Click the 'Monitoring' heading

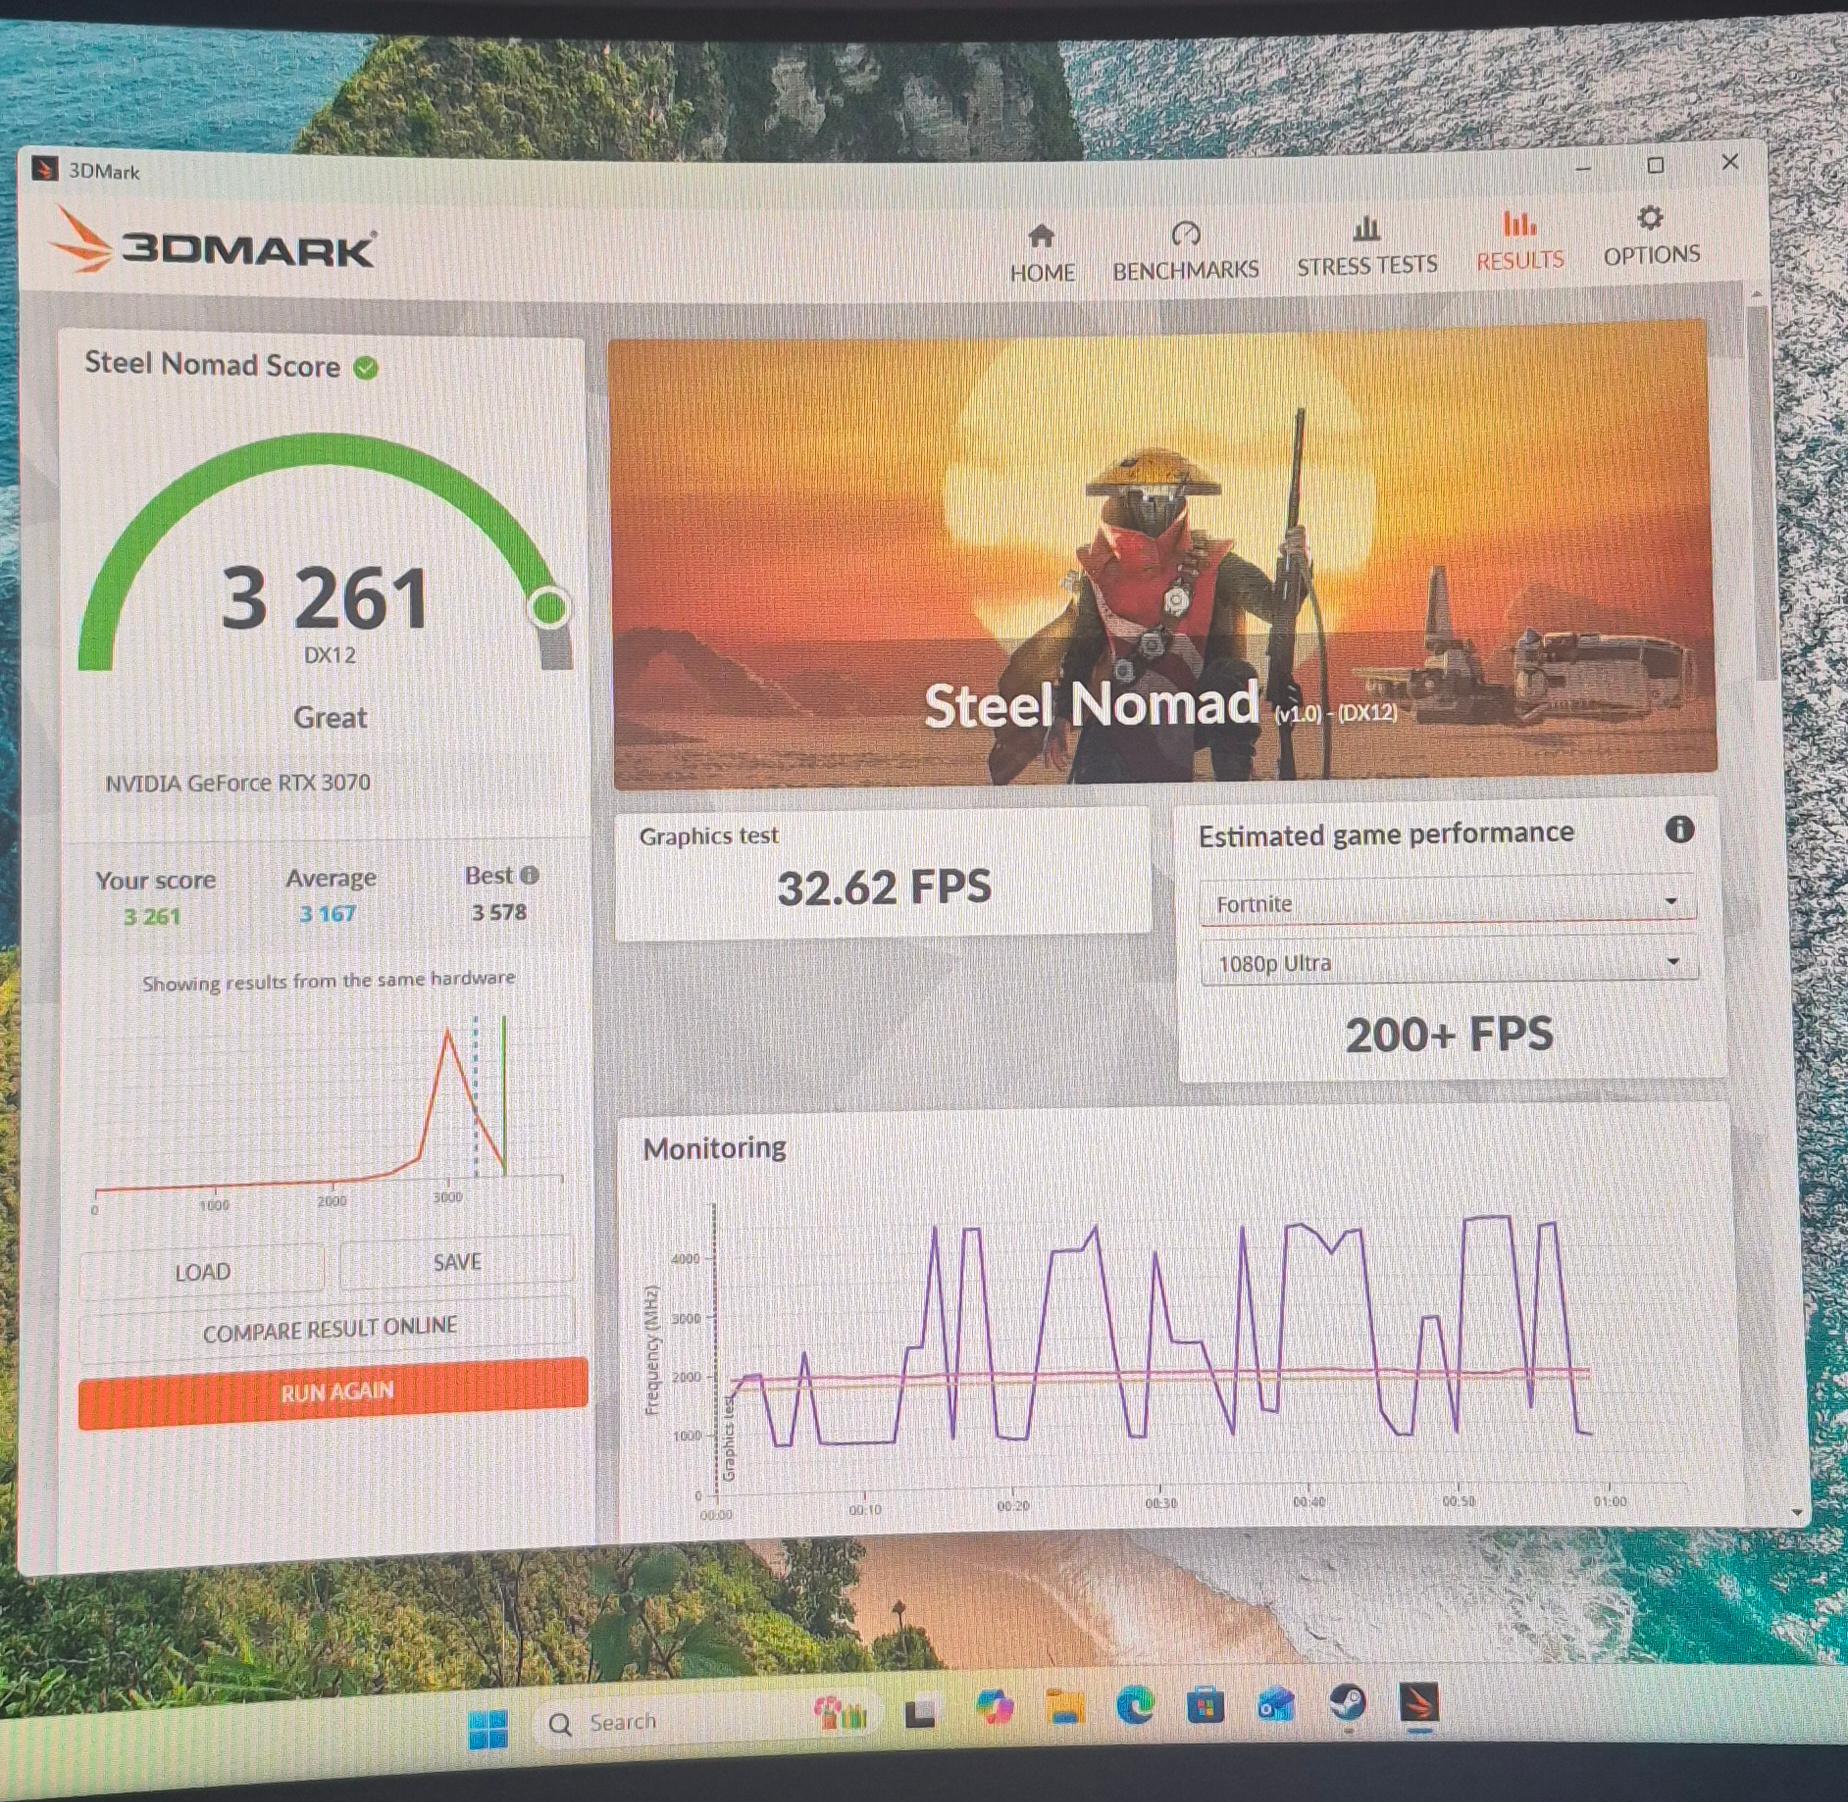click(x=714, y=1148)
